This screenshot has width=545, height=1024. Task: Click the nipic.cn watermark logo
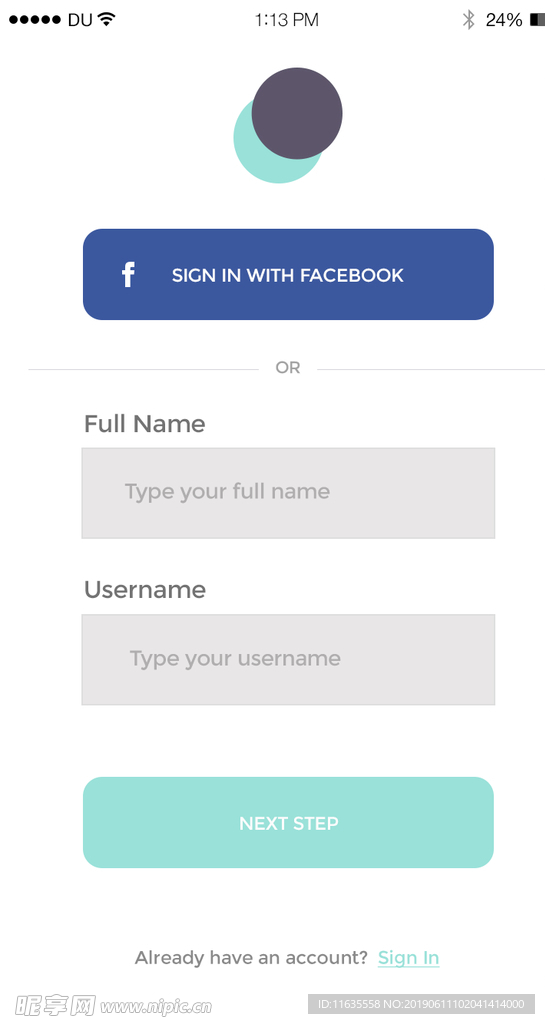(113, 1005)
